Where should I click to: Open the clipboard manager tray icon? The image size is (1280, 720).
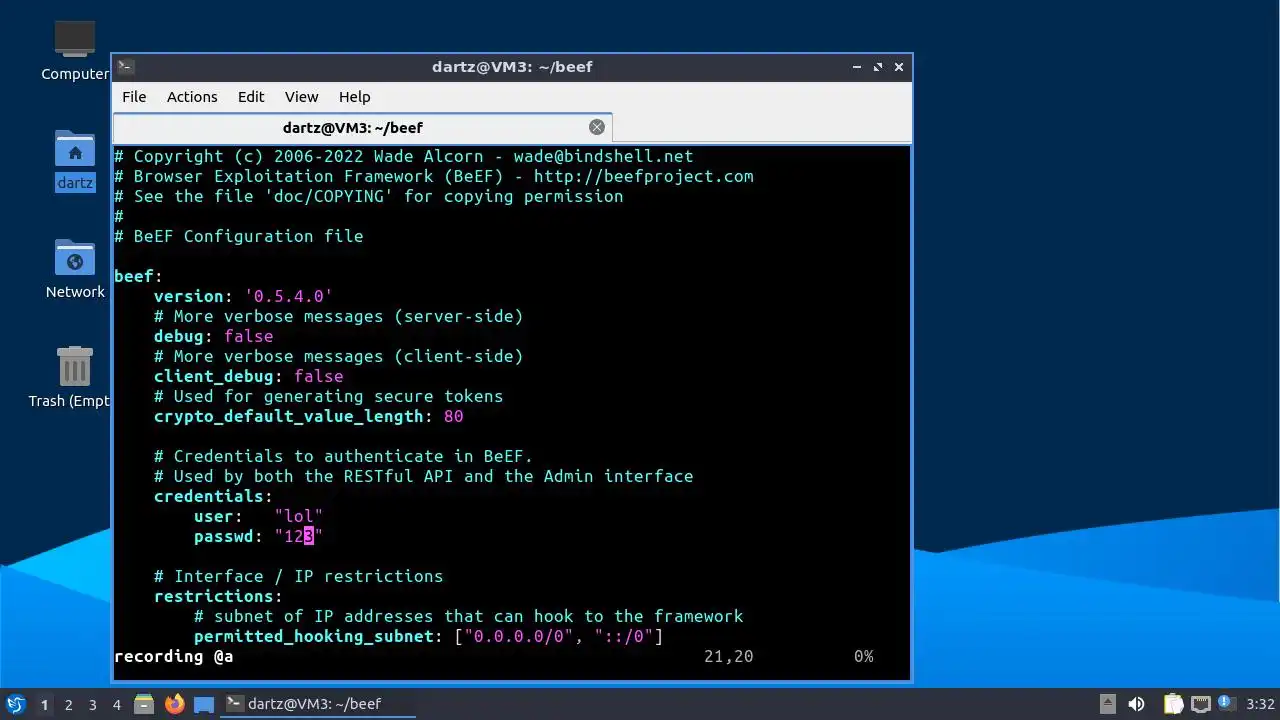tap(1172, 704)
